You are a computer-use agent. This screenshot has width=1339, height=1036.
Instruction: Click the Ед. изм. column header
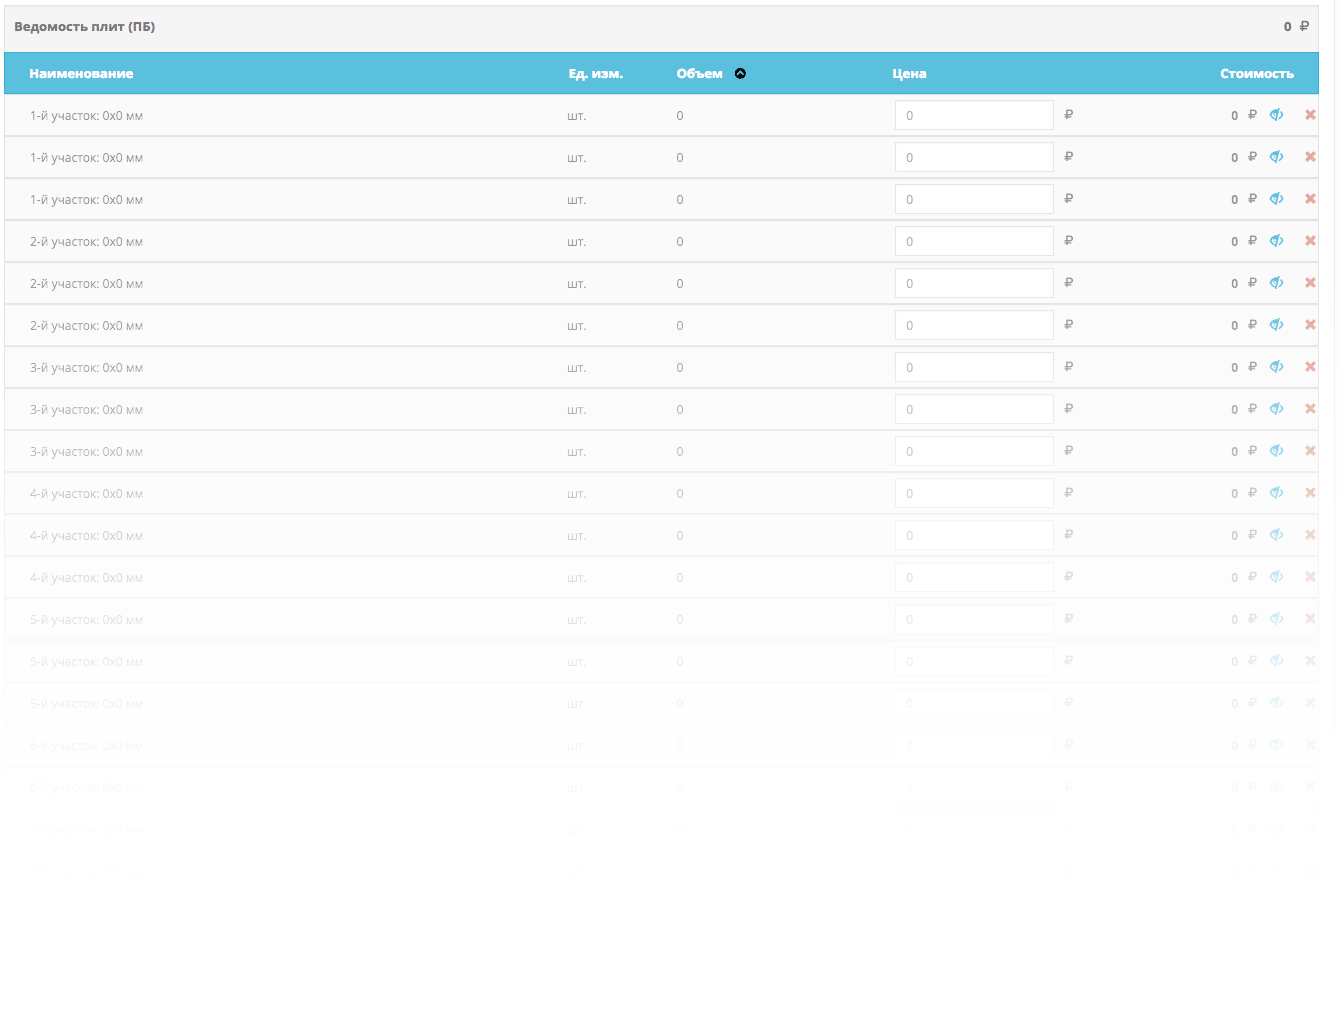(595, 74)
